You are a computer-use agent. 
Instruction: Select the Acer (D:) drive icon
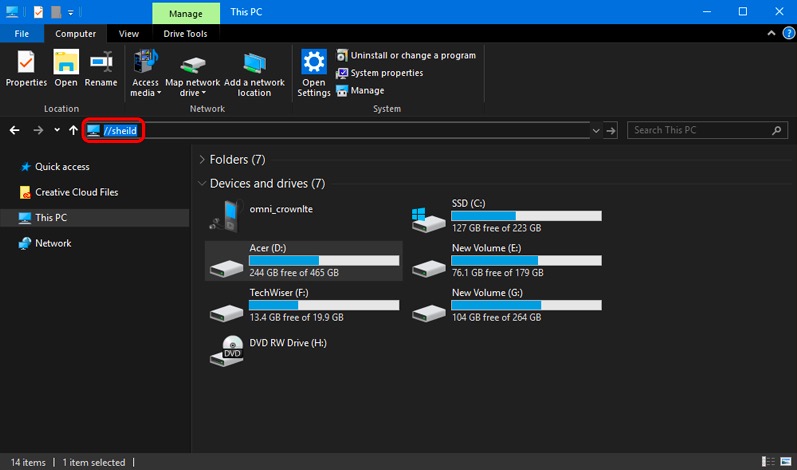coord(226,268)
